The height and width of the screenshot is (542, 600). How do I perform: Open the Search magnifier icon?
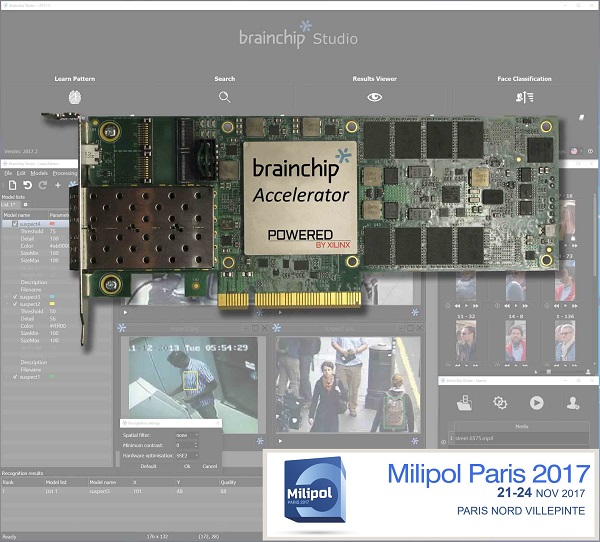(225, 97)
